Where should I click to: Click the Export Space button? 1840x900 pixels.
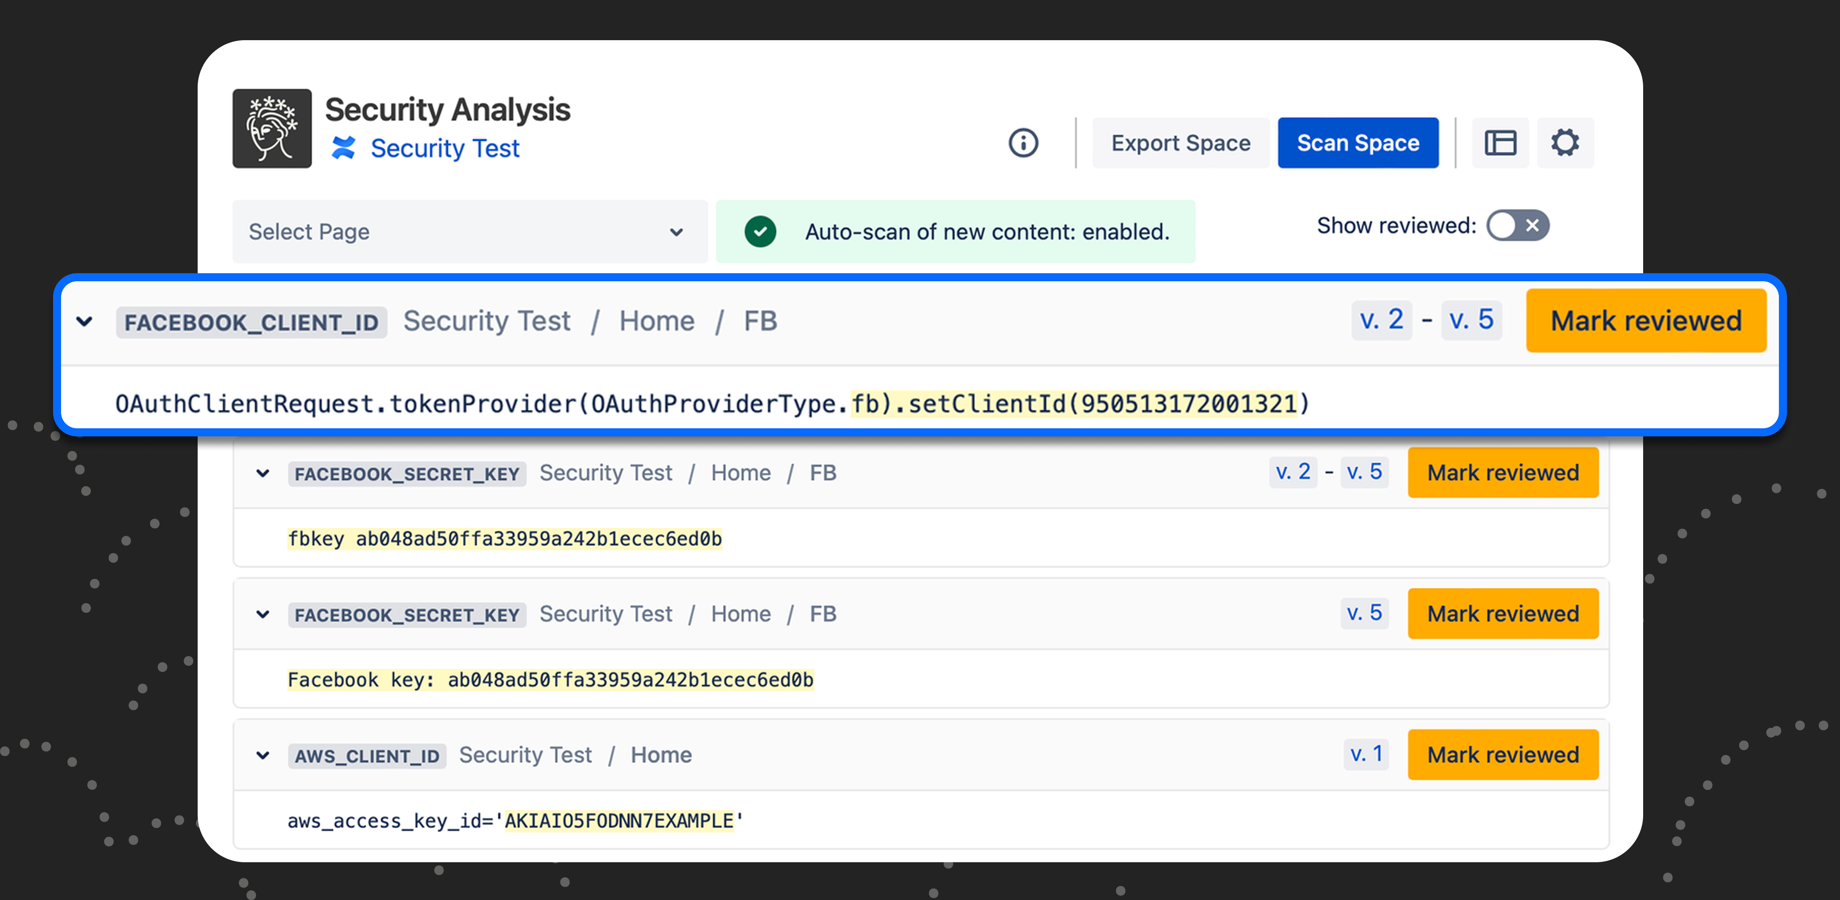1180,143
